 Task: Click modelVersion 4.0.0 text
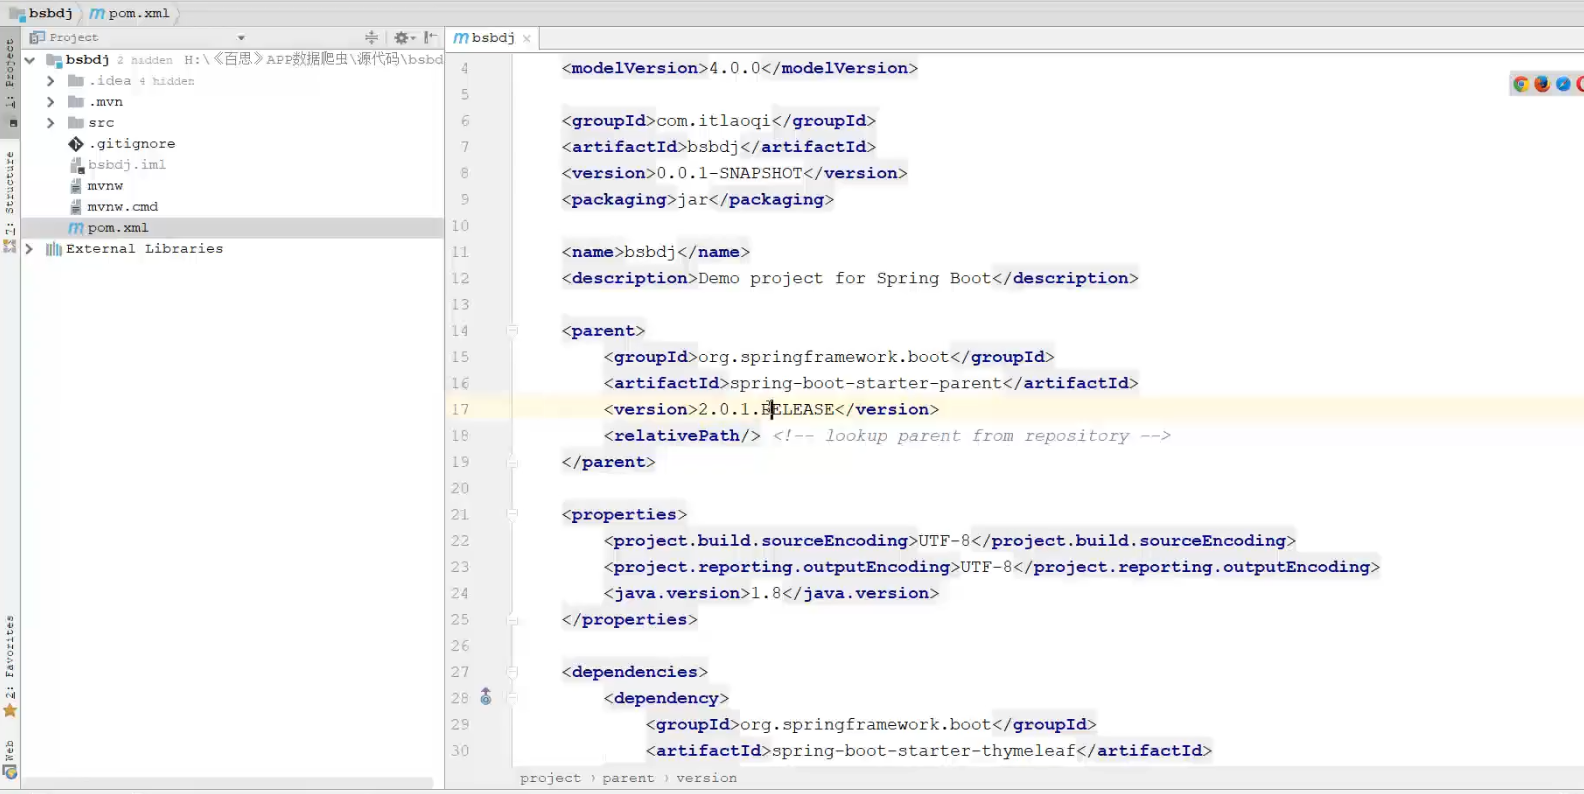[734, 68]
